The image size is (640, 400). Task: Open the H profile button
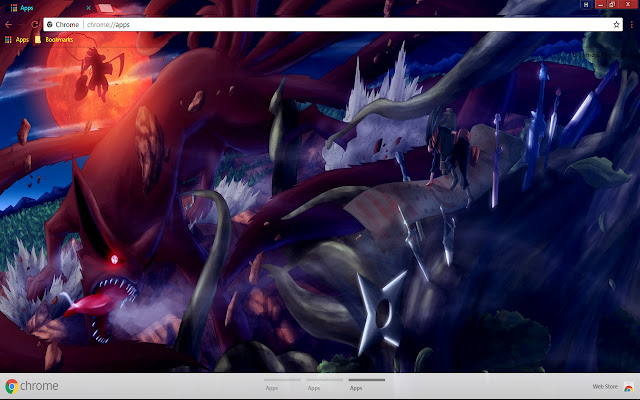point(586,4)
